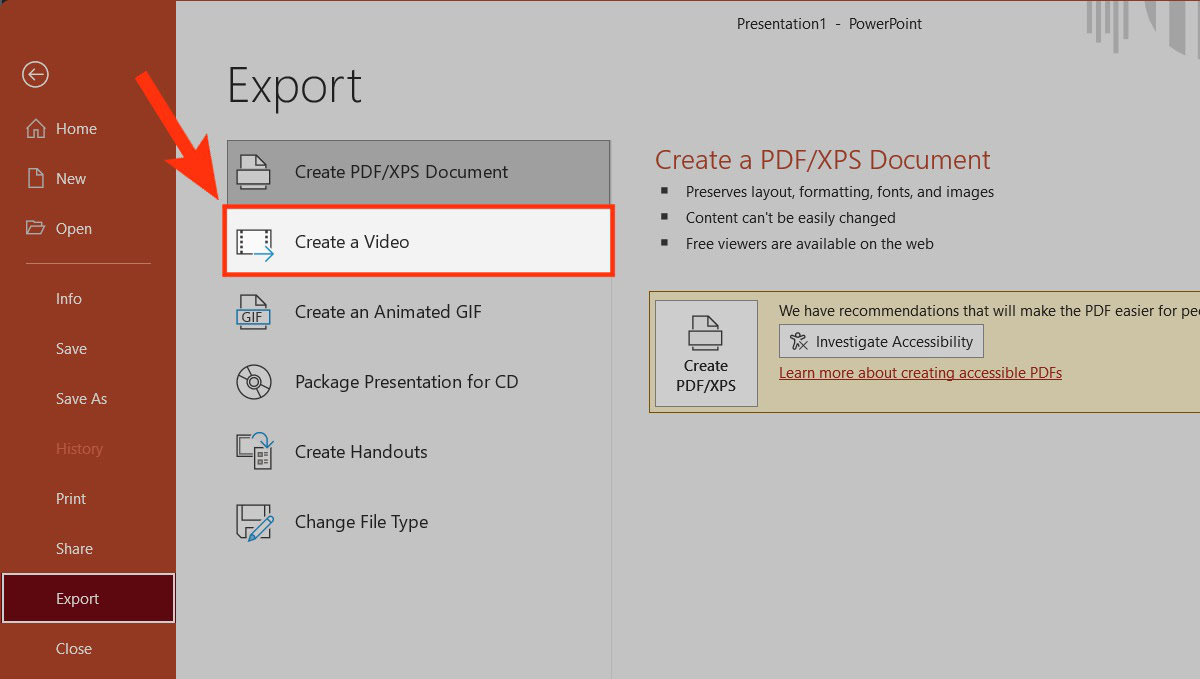Click the Change File Type icon

(254, 522)
